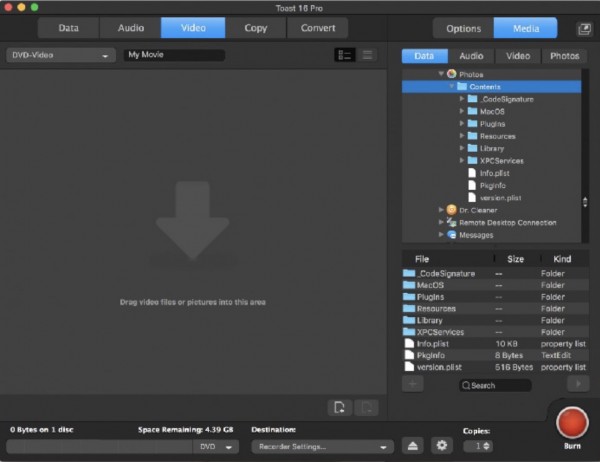Click the media tree scrollbar handle
Image resolution: width=600 pixels, height=462 pixels.
click(x=585, y=202)
